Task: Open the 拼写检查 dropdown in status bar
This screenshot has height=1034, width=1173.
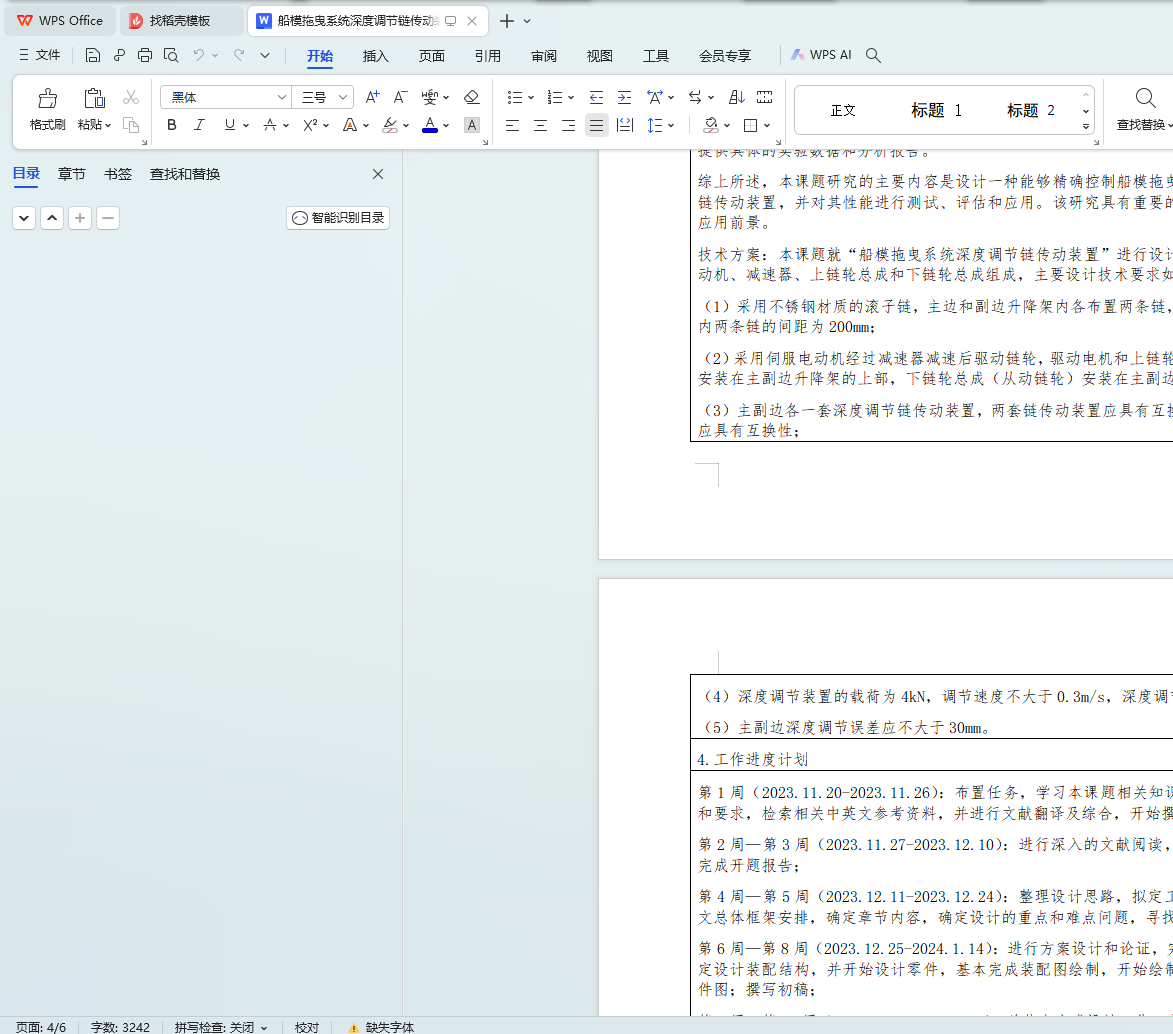Action: [x=263, y=1028]
